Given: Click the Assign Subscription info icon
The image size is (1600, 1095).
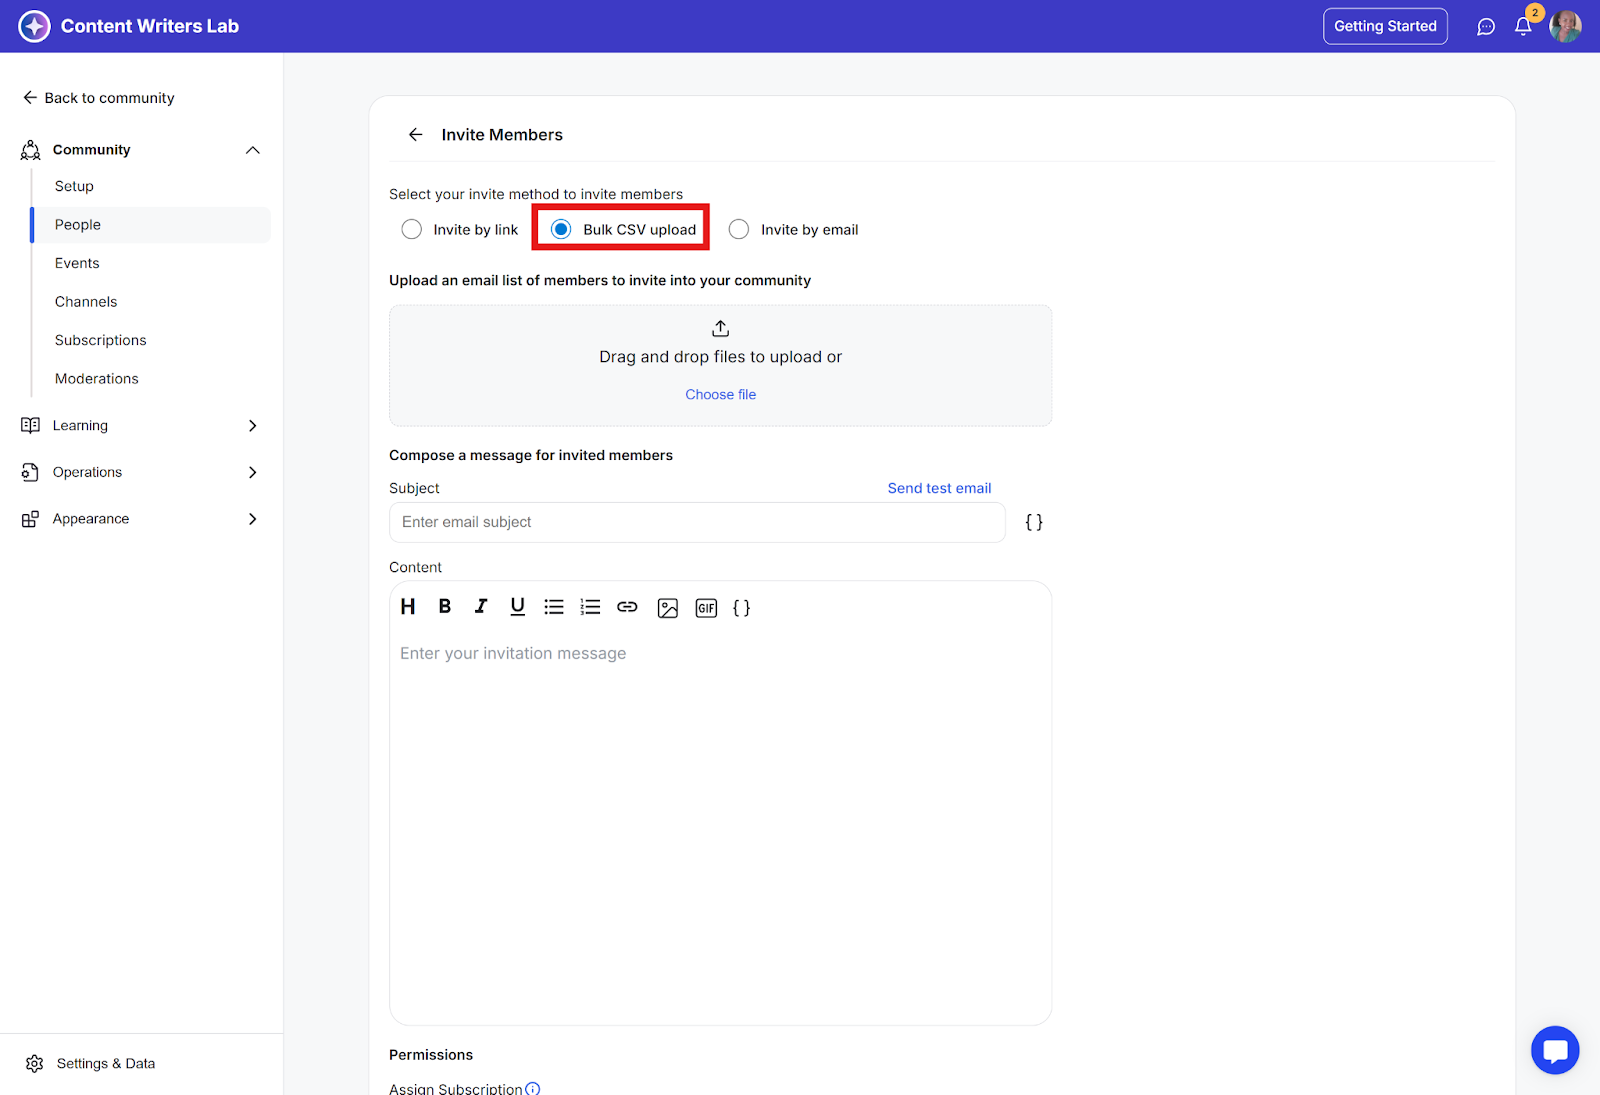Looking at the screenshot, I should coord(533,1089).
